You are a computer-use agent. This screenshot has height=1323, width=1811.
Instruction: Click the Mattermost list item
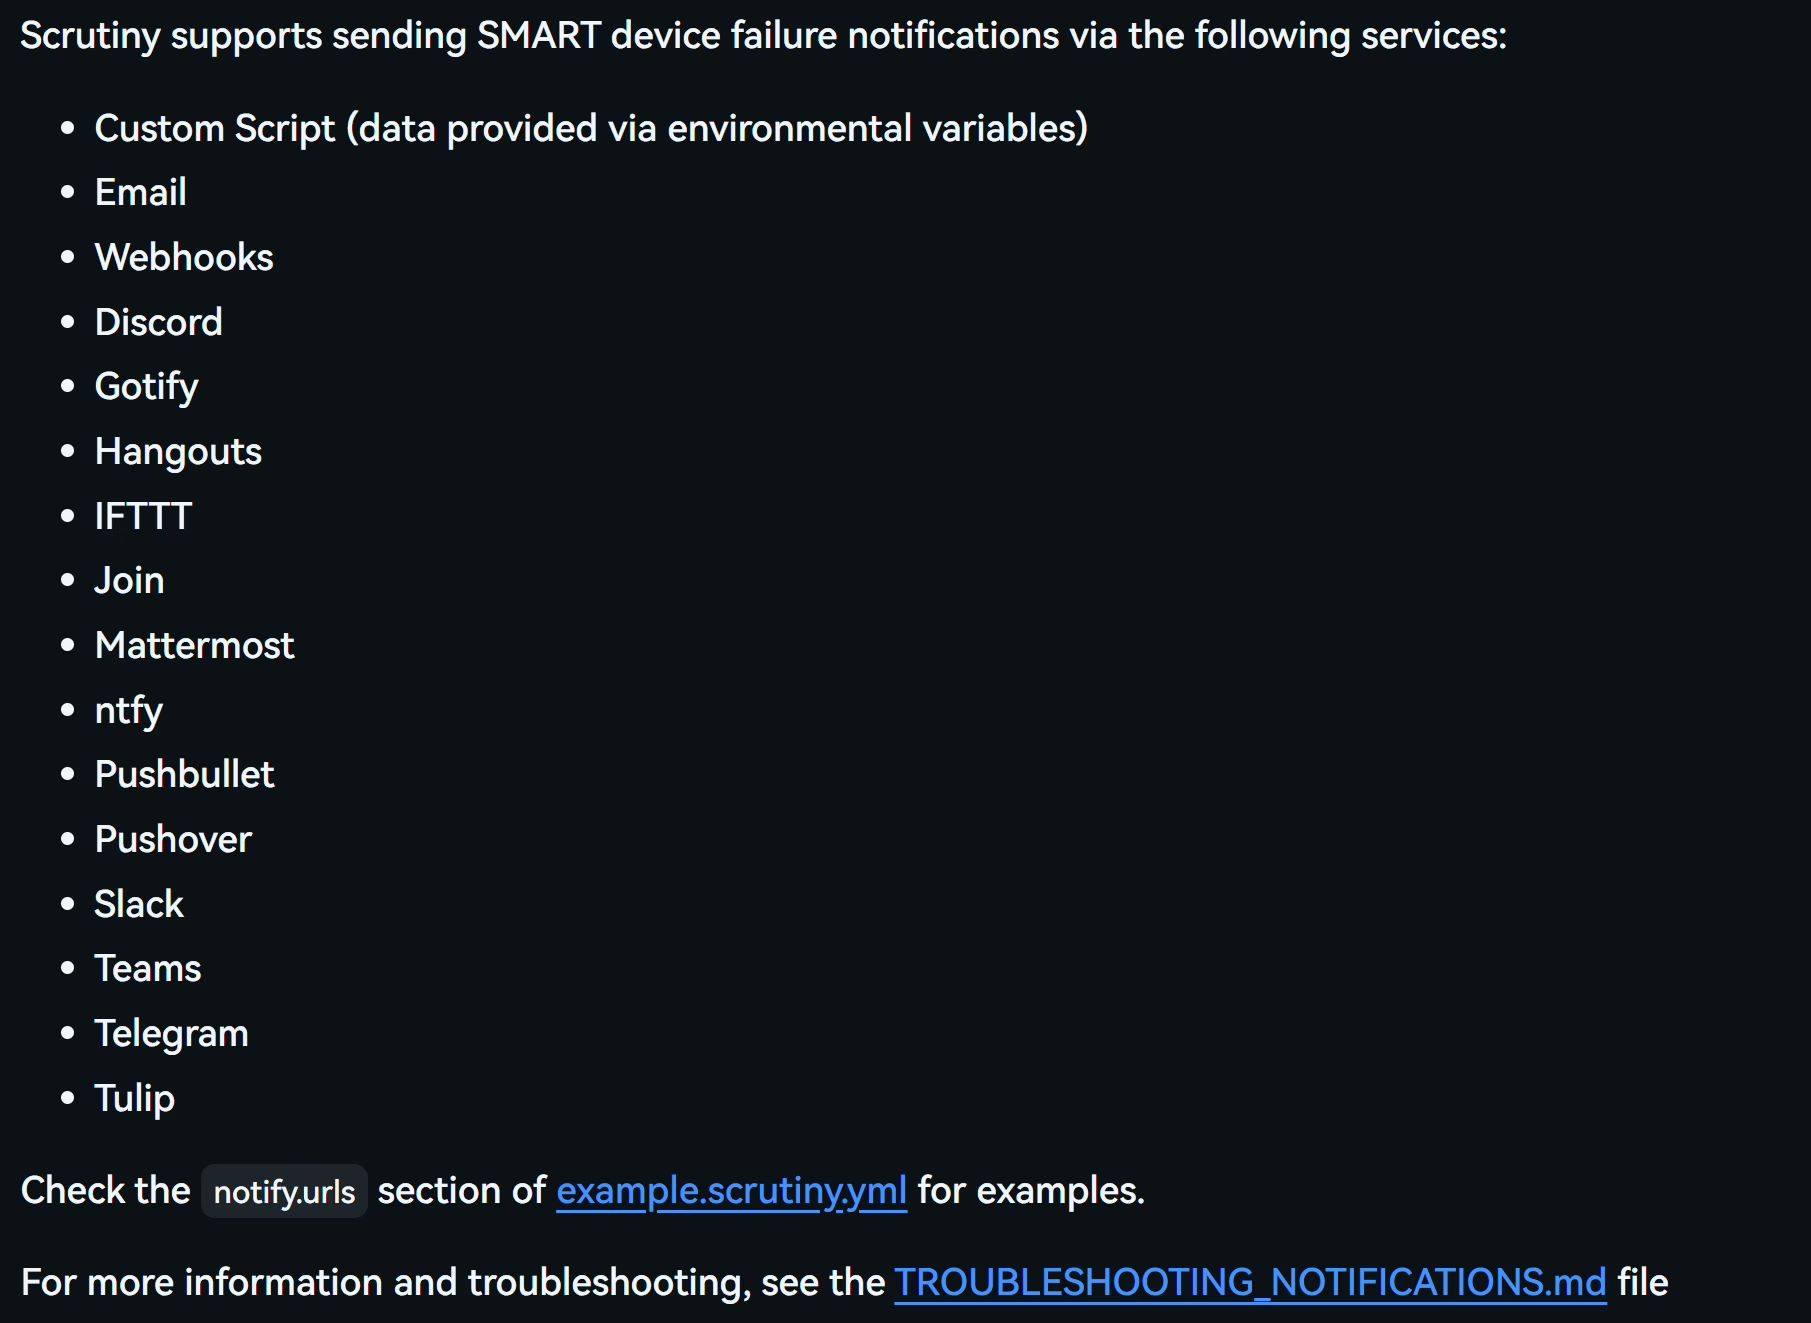(194, 645)
